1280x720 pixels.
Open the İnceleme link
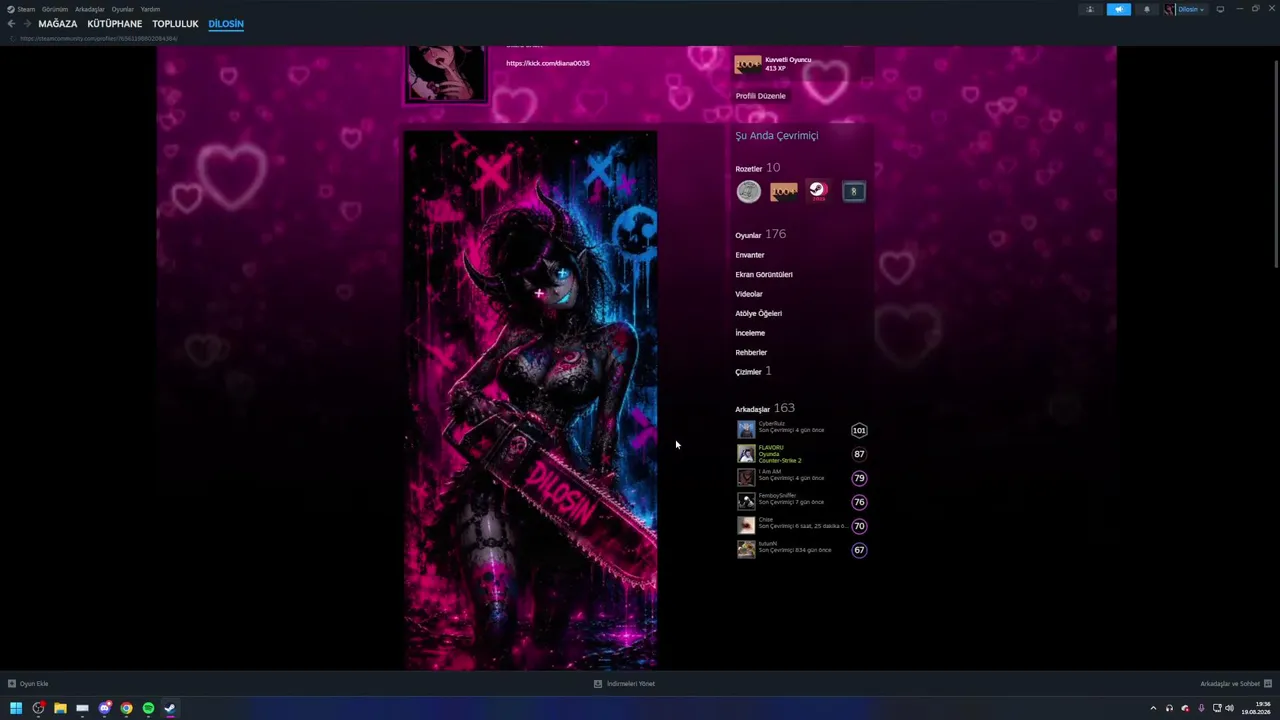point(750,333)
